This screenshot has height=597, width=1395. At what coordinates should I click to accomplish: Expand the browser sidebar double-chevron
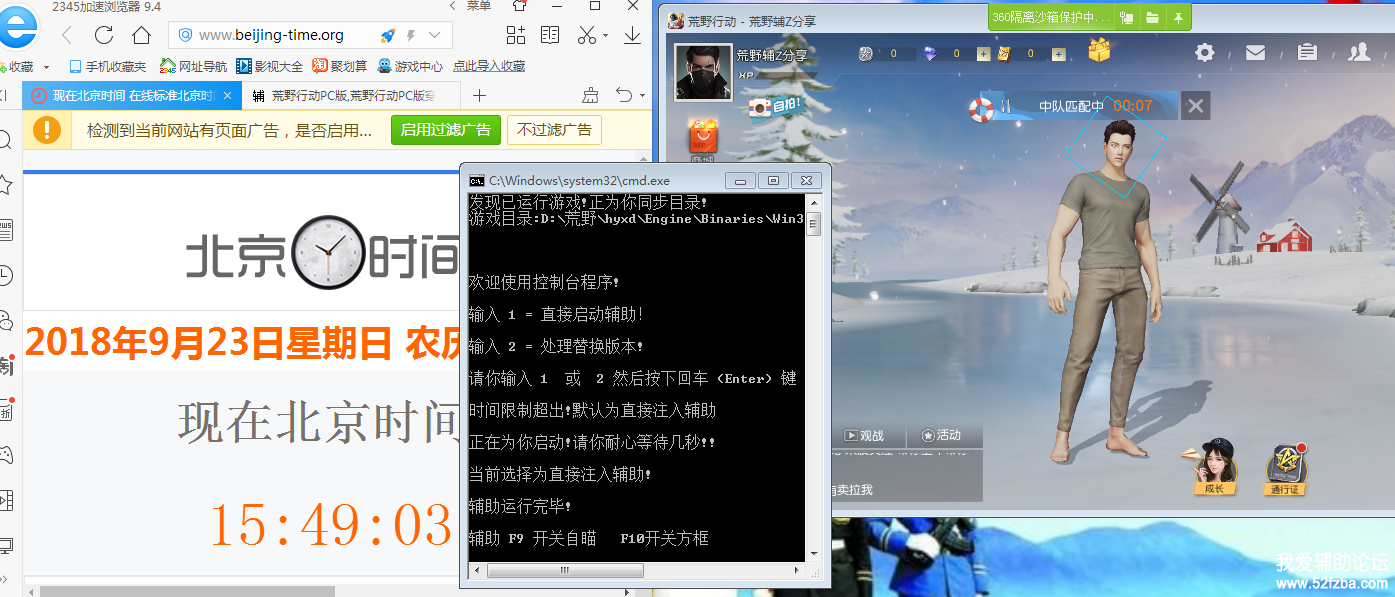4,579
